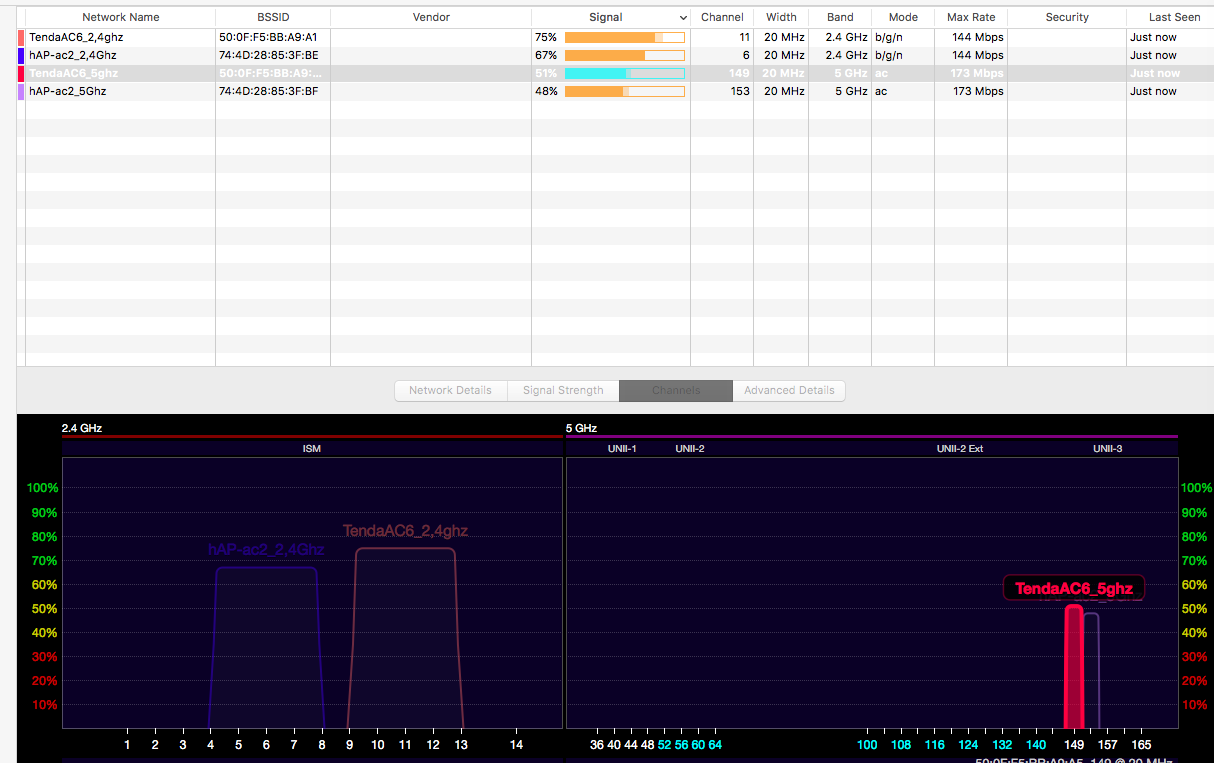The height and width of the screenshot is (763, 1214).
Task: Sort by the Channel column header
Action: [722, 17]
